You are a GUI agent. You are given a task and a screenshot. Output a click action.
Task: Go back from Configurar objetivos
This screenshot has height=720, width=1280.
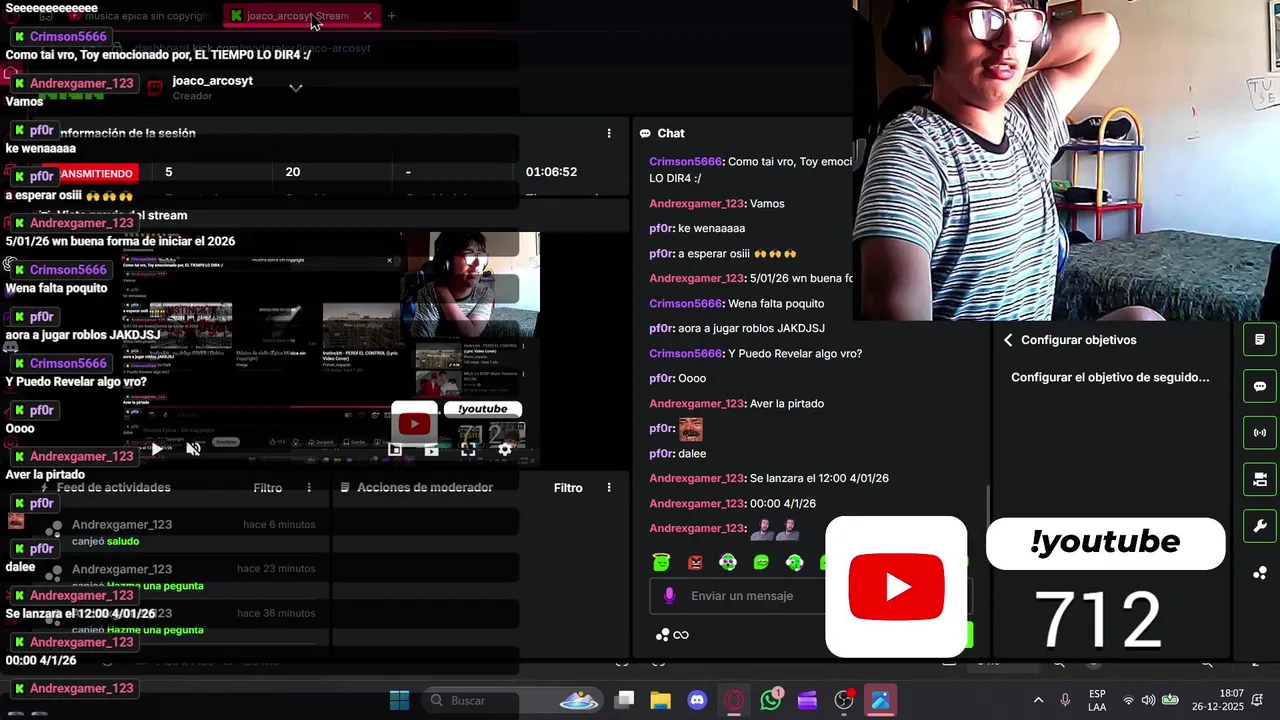pyautogui.click(x=1008, y=340)
